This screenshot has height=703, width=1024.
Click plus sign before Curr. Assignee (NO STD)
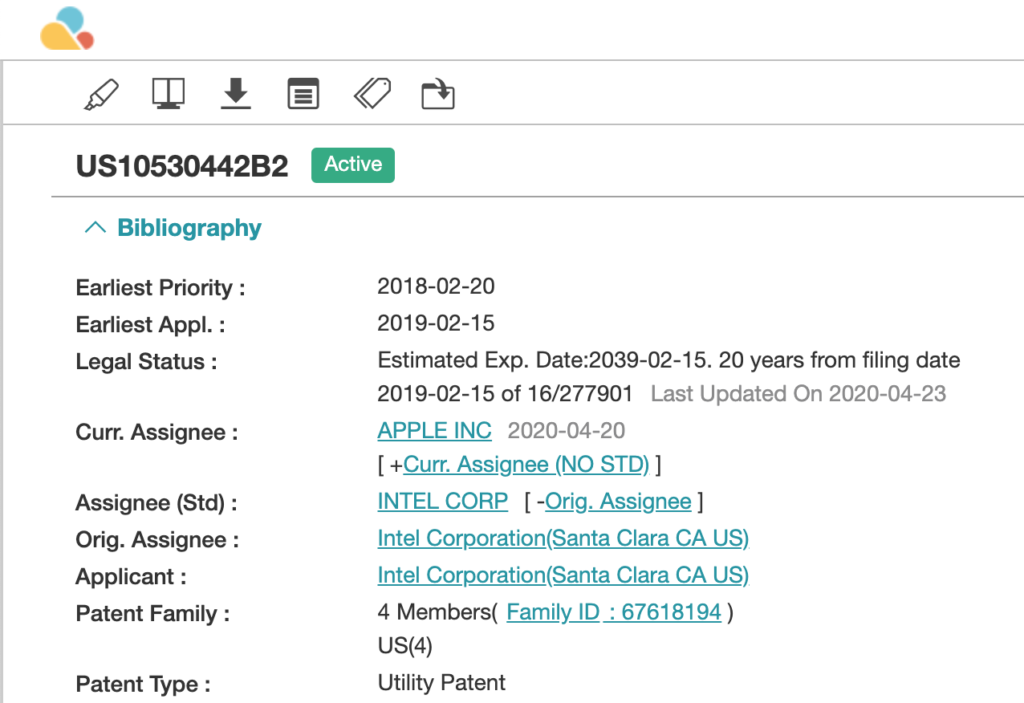coord(397,465)
